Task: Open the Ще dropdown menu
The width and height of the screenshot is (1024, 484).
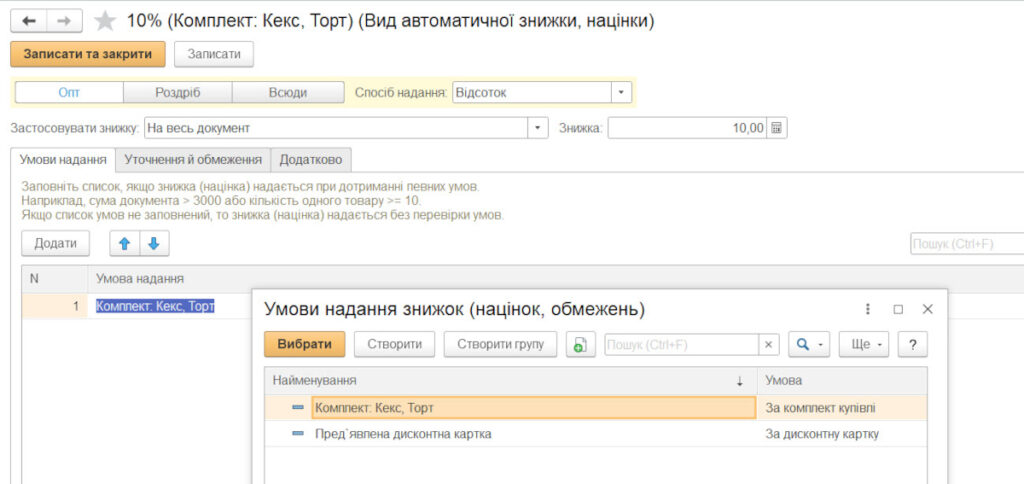Action: (x=864, y=345)
